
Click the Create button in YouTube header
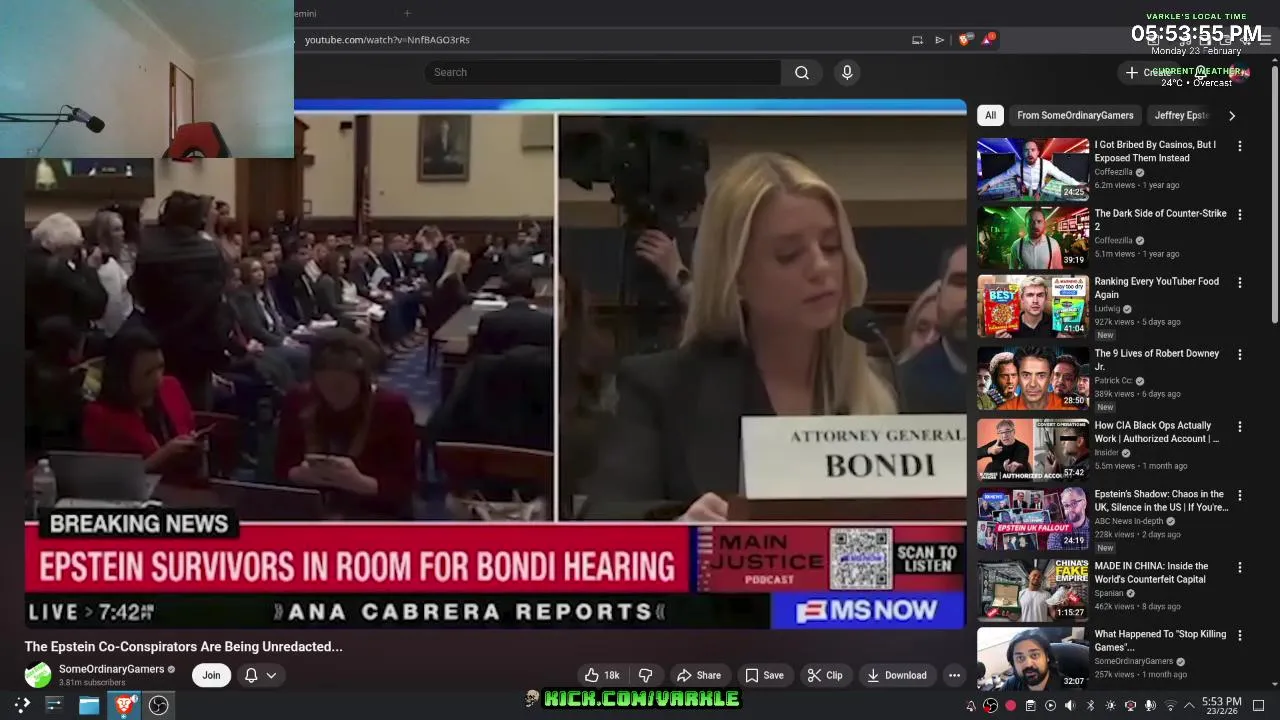[1150, 72]
